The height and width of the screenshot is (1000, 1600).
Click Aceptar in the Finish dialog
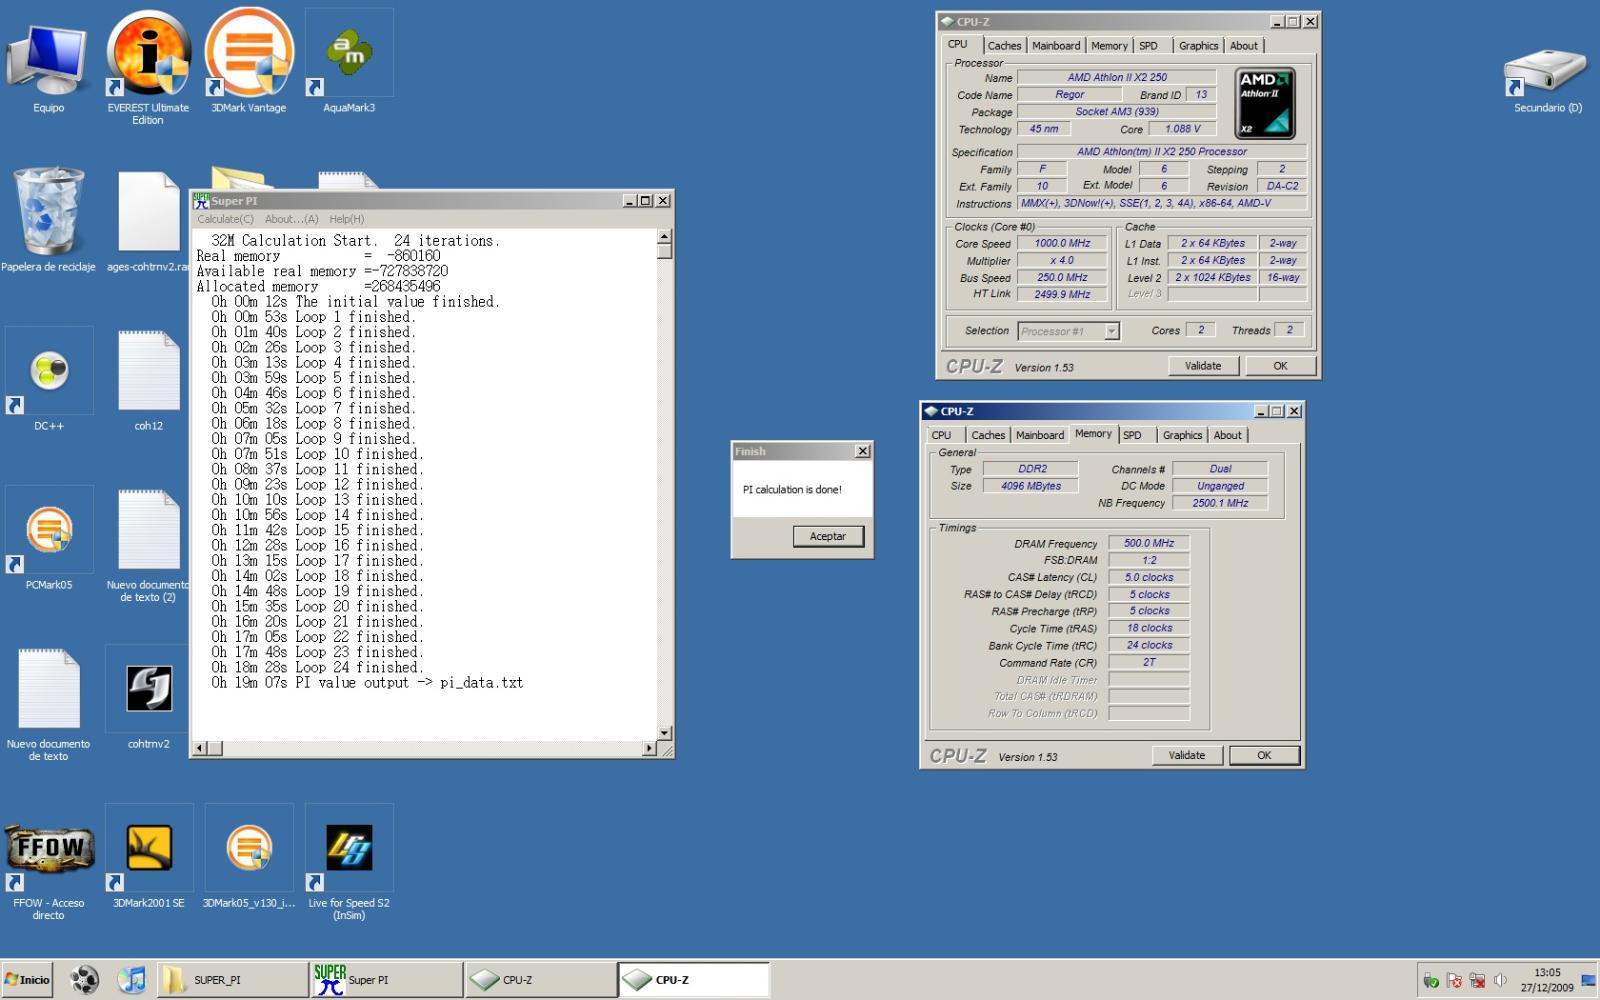[x=827, y=536]
